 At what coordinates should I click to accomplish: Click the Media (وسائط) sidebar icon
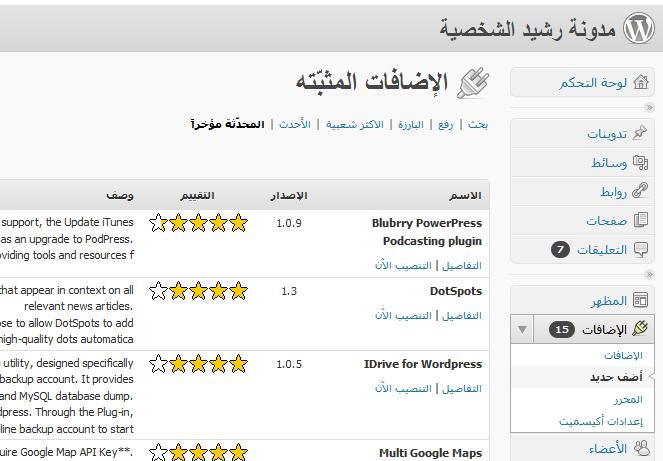[x=640, y=162]
